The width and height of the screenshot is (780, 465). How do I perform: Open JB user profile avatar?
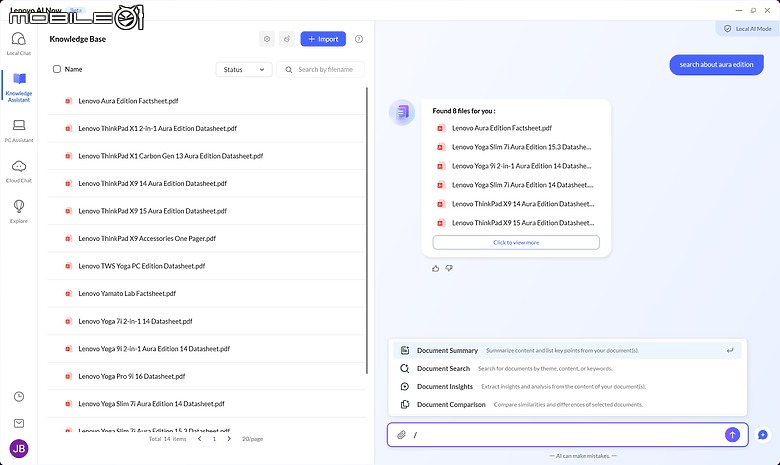[x=19, y=449]
